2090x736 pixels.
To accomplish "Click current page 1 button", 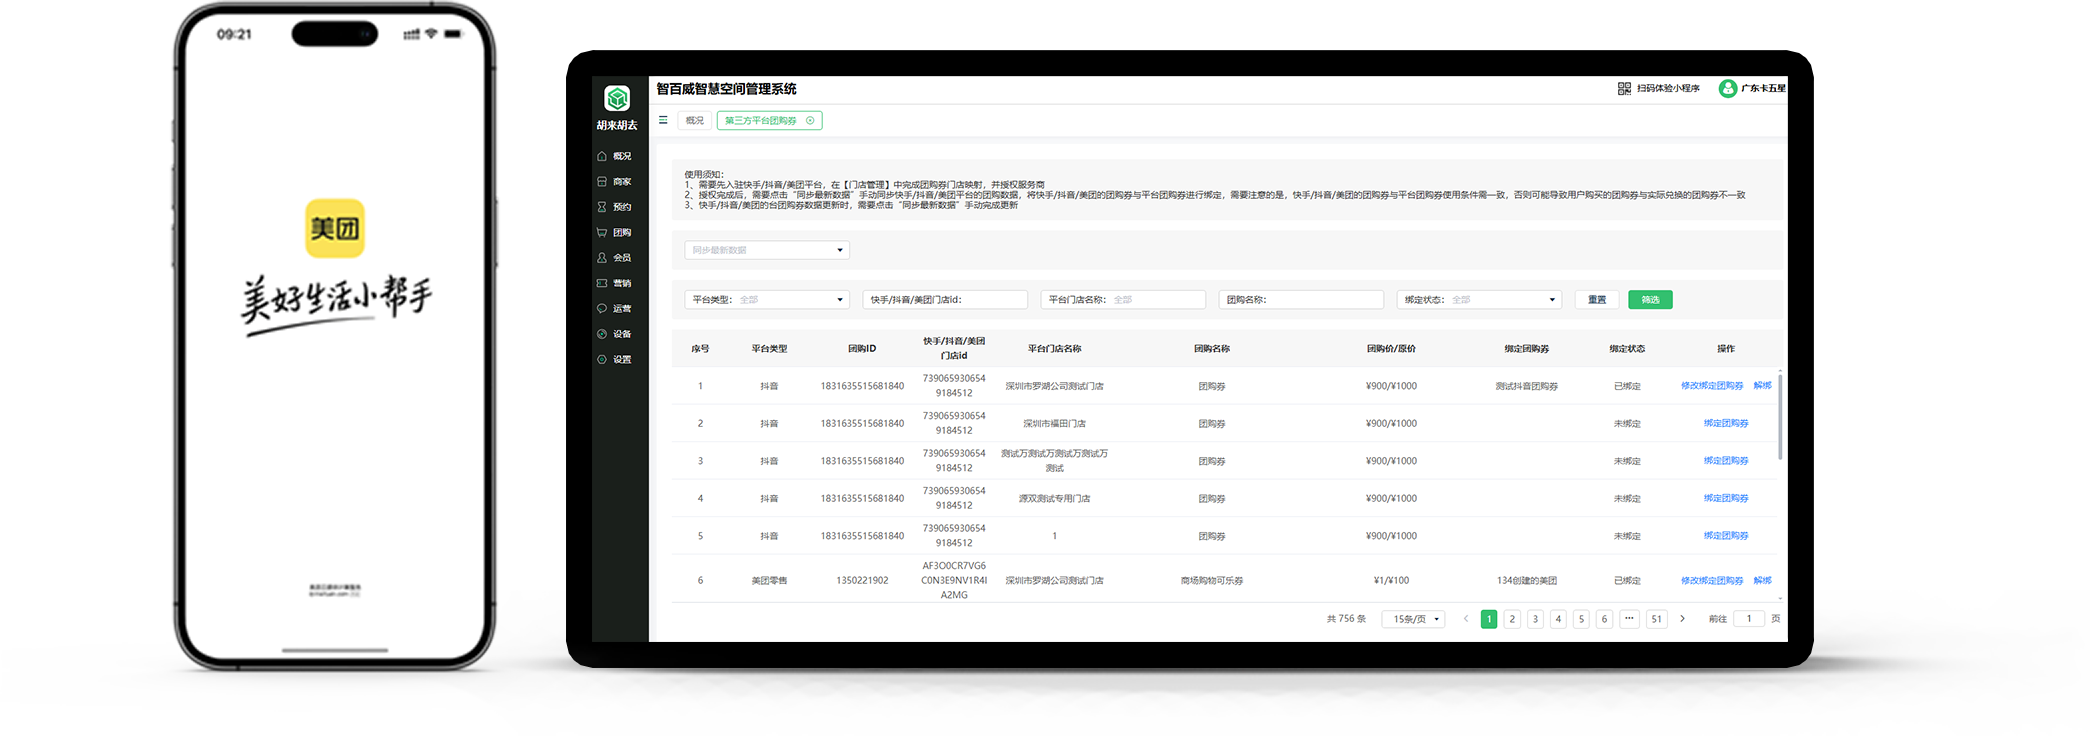I will tap(1489, 619).
